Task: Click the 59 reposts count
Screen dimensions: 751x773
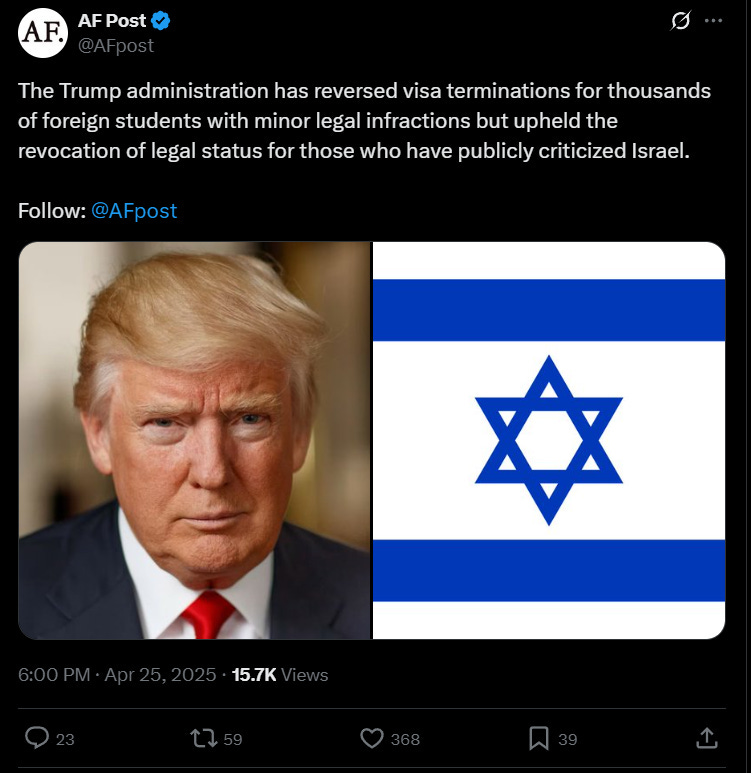Action: coord(233,739)
